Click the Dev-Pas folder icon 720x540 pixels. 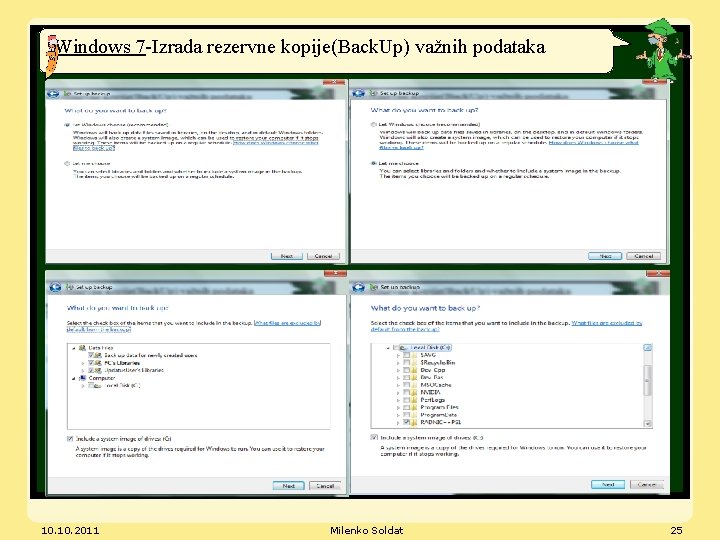point(414,377)
